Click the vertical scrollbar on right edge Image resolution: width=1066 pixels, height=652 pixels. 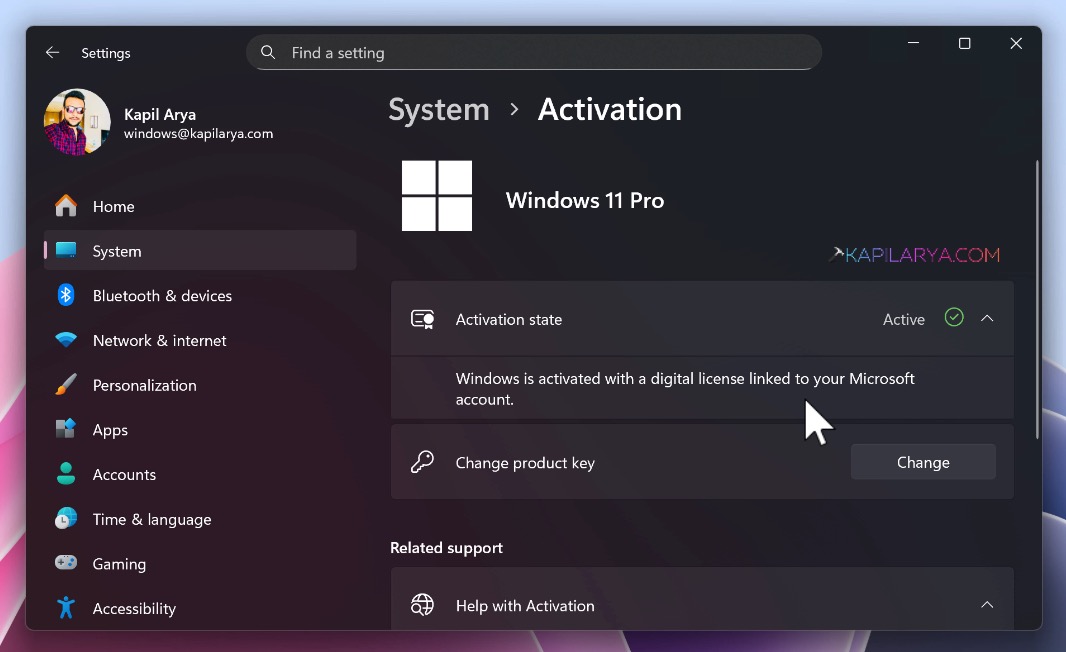click(x=1037, y=300)
